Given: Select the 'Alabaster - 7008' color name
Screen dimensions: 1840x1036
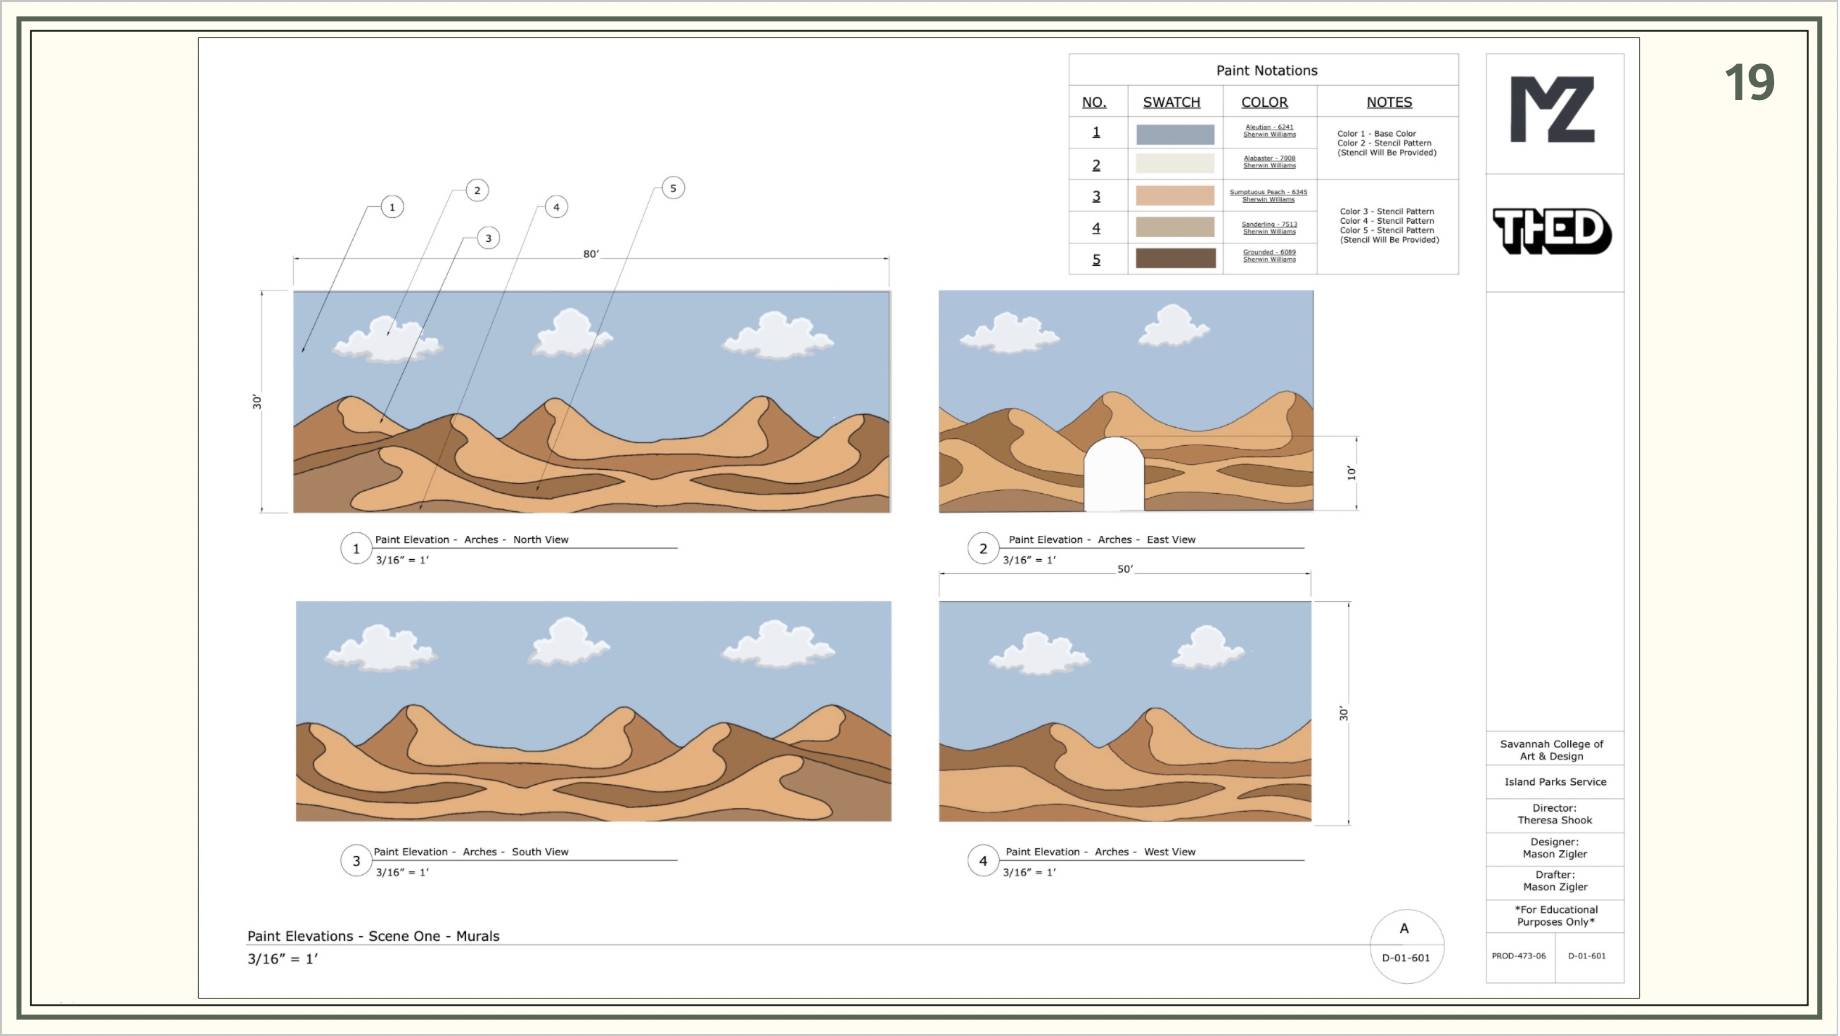Looking at the screenshot, I should [1269, 158].
